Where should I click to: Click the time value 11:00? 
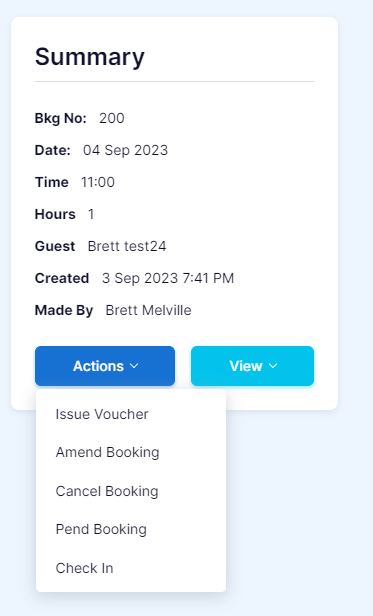coord(98,182)
